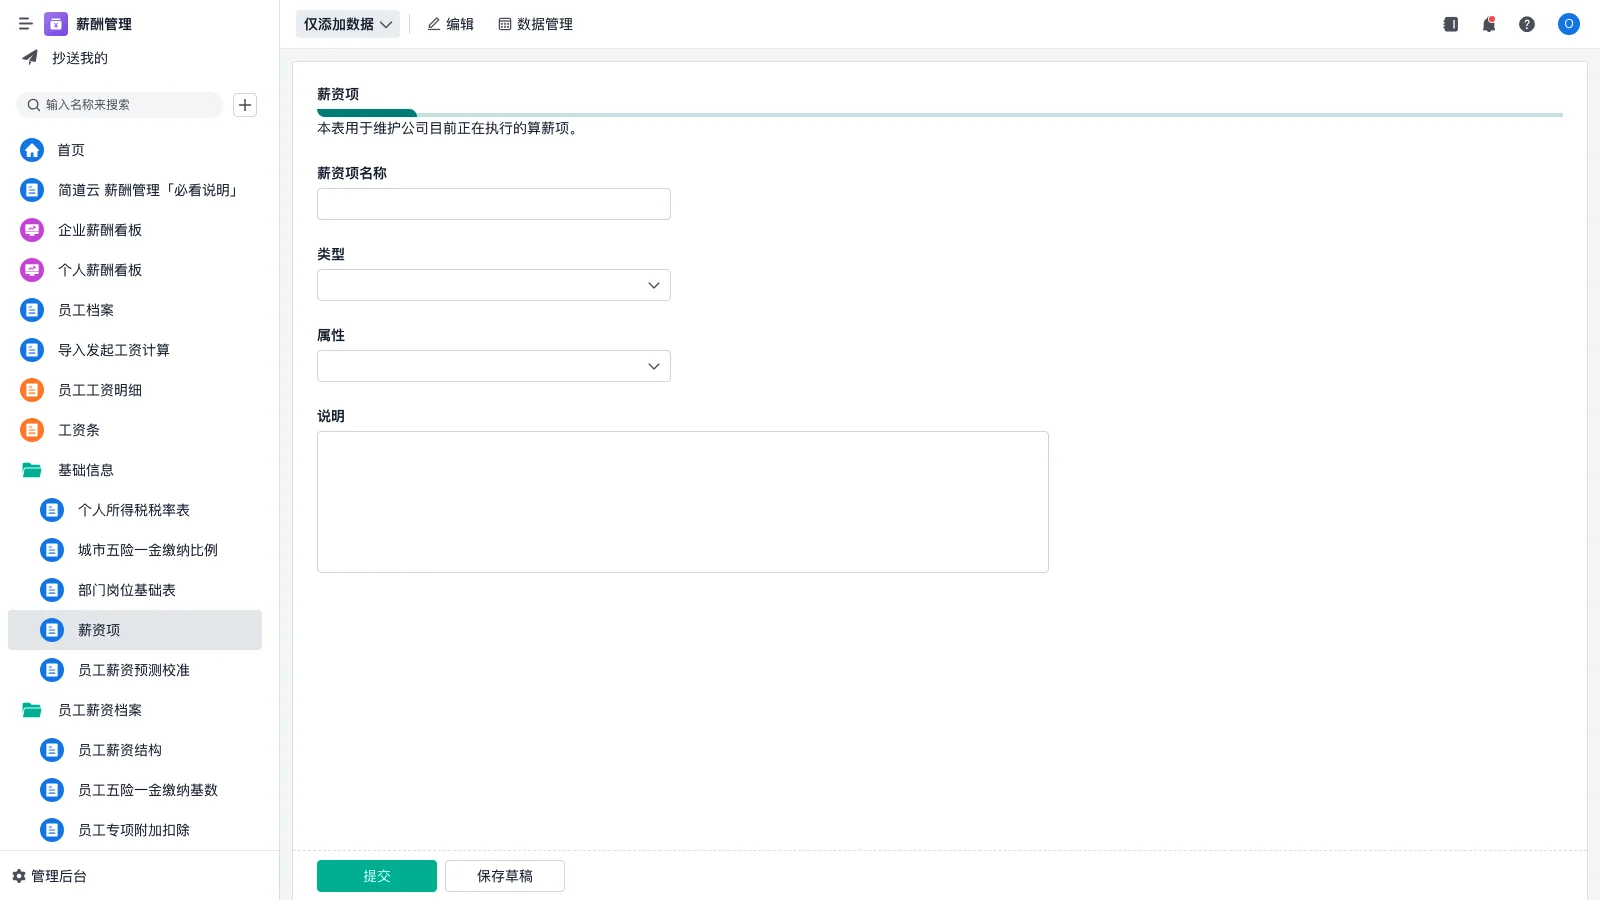Open the help question mark icon
The height and width of the screenshot is (900, 1600).
(x=1527, y=24)
